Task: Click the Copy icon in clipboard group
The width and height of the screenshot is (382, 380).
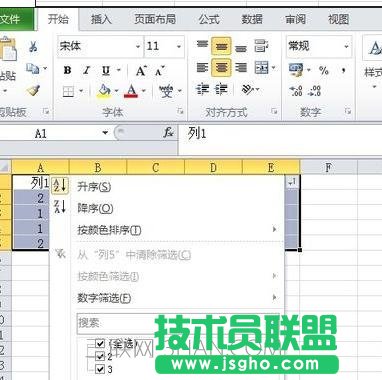Action: click(x=33, y=69)
